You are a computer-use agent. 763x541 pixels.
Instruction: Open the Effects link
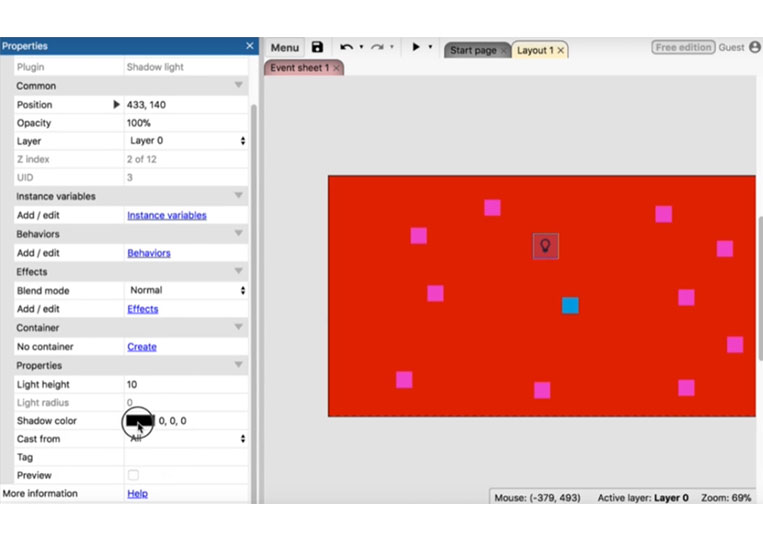pyautogui.click(x=143, y=309)
